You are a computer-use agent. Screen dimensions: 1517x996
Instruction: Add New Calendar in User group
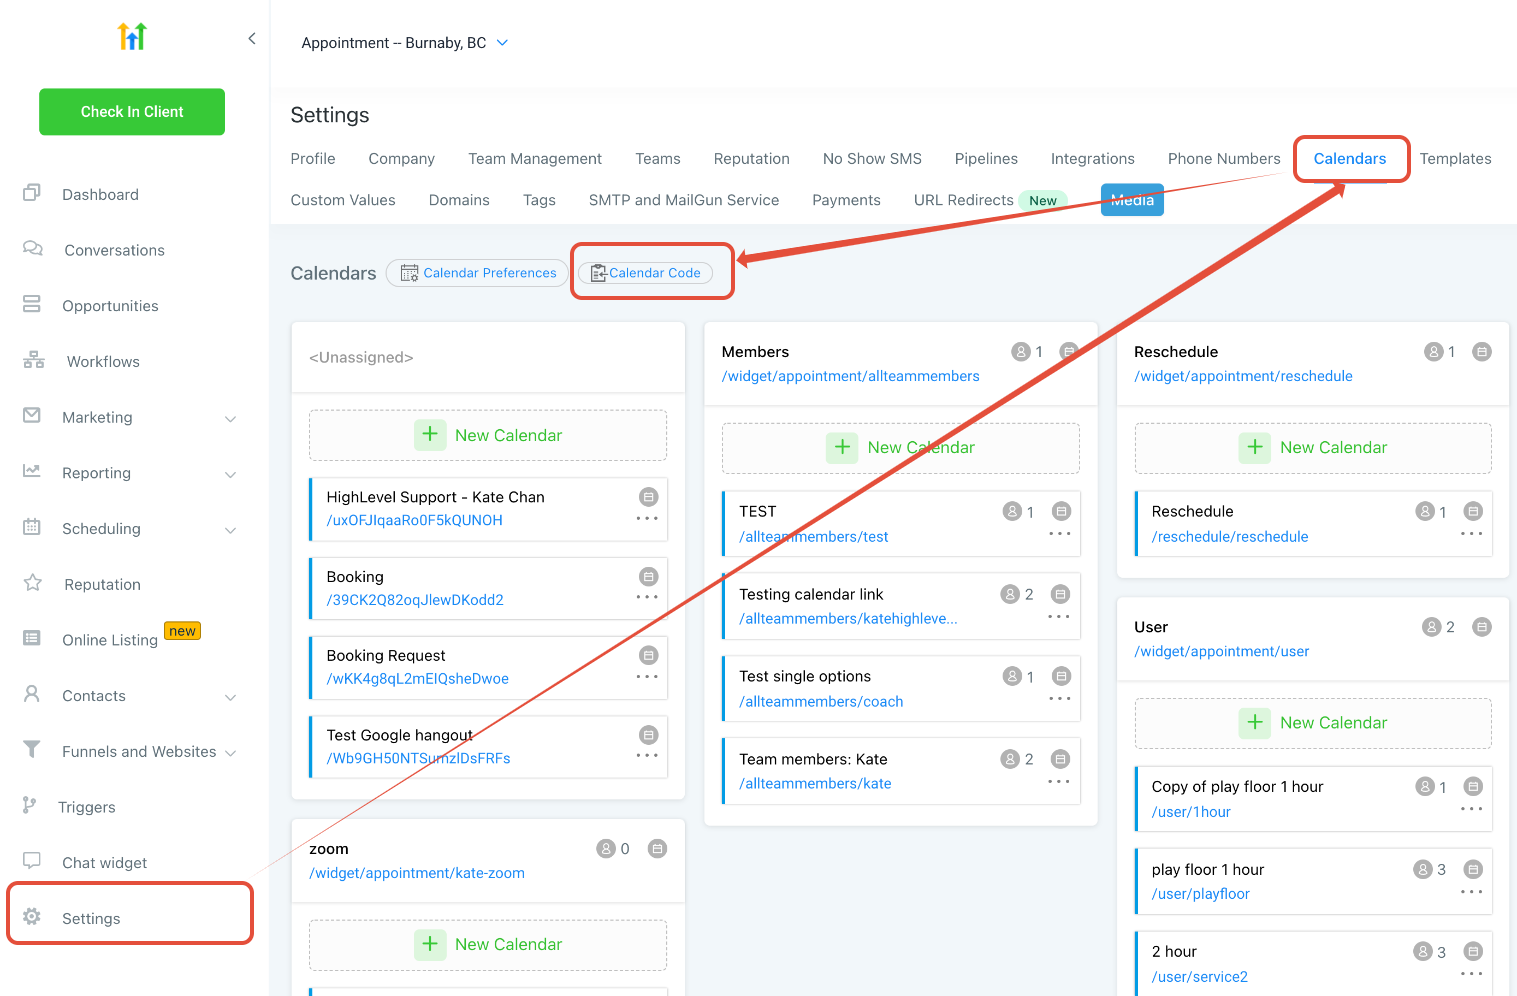(x=1313, y=723)
